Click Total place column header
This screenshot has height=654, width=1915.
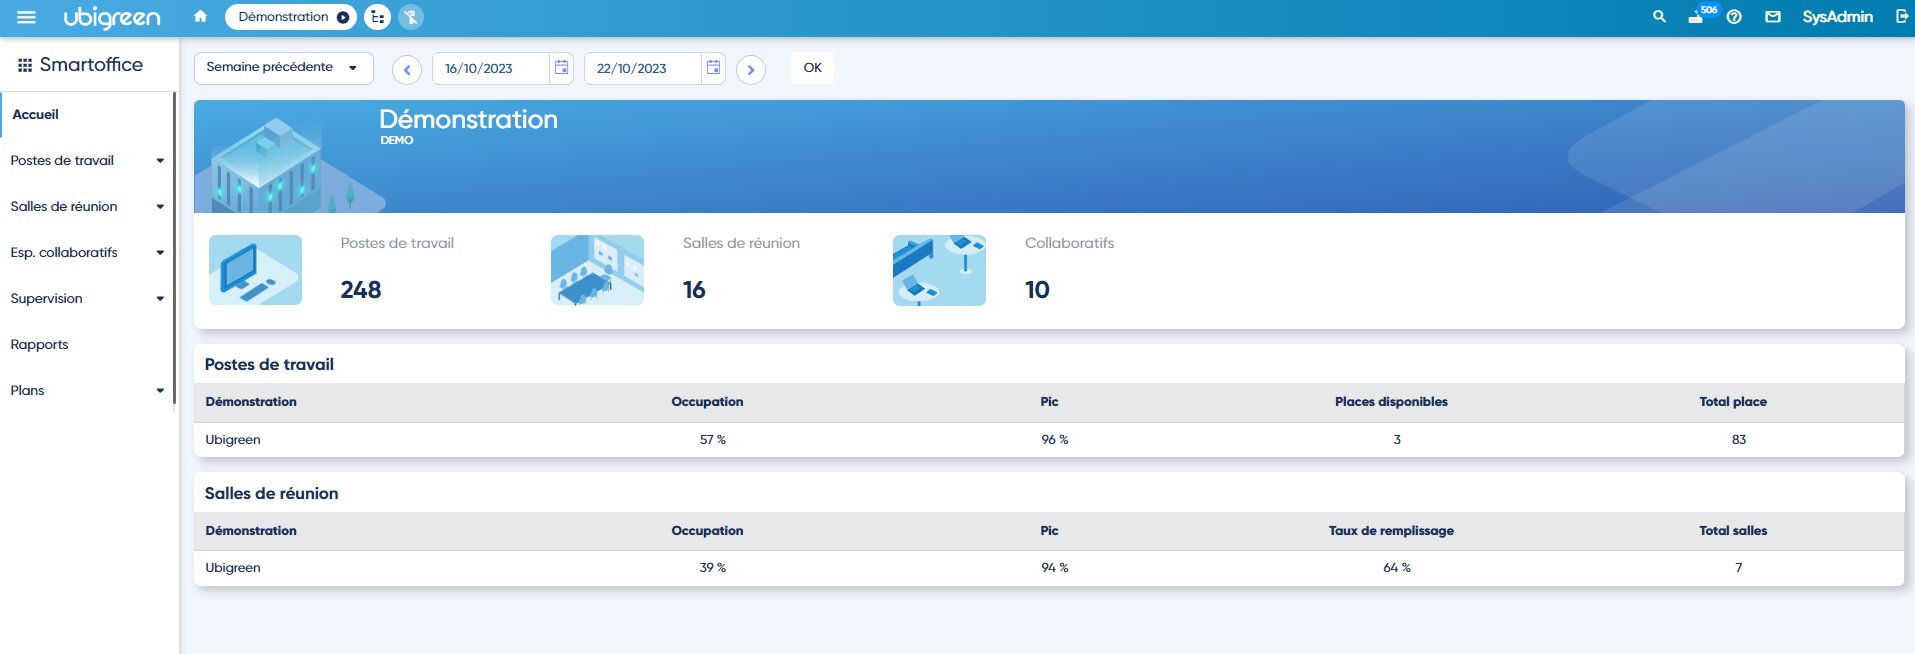pos(1733,402)
